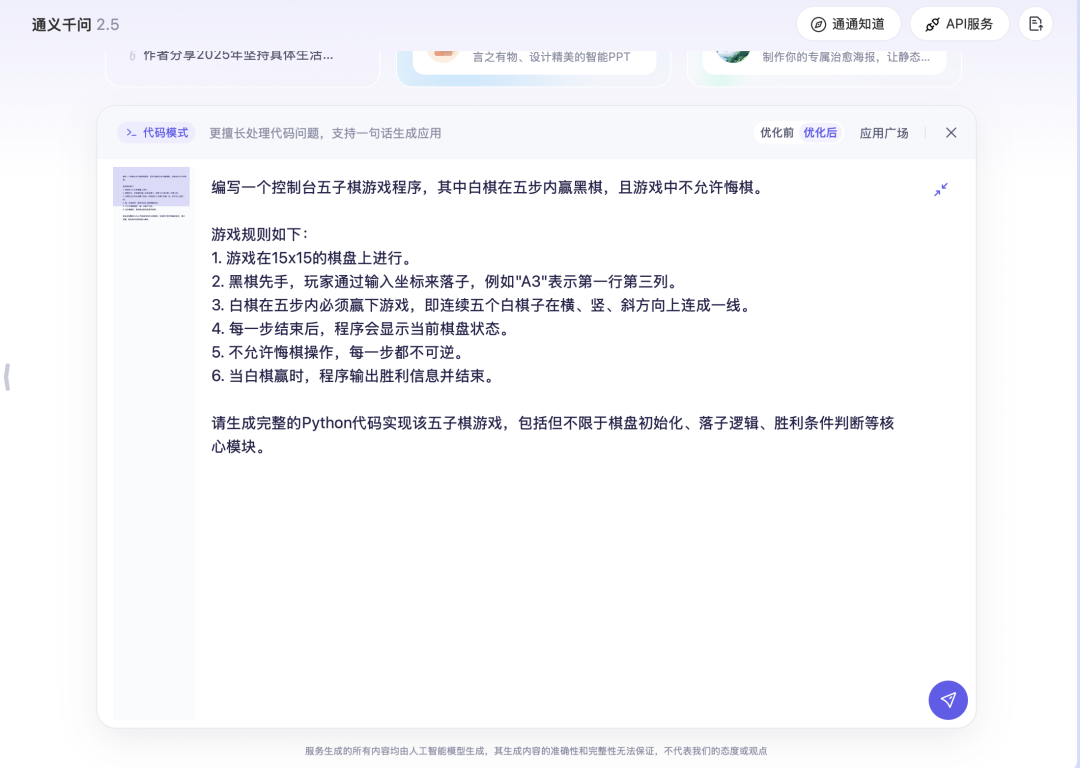Click the plug icon in API服务 button
This screenshot has width=1080, height=768.
pos(932,23)
